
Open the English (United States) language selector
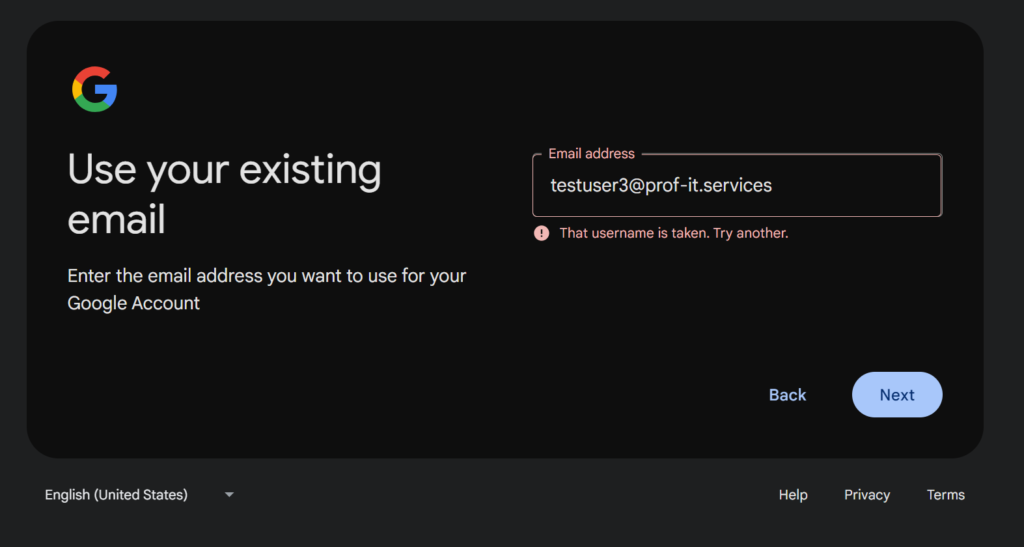116,494
